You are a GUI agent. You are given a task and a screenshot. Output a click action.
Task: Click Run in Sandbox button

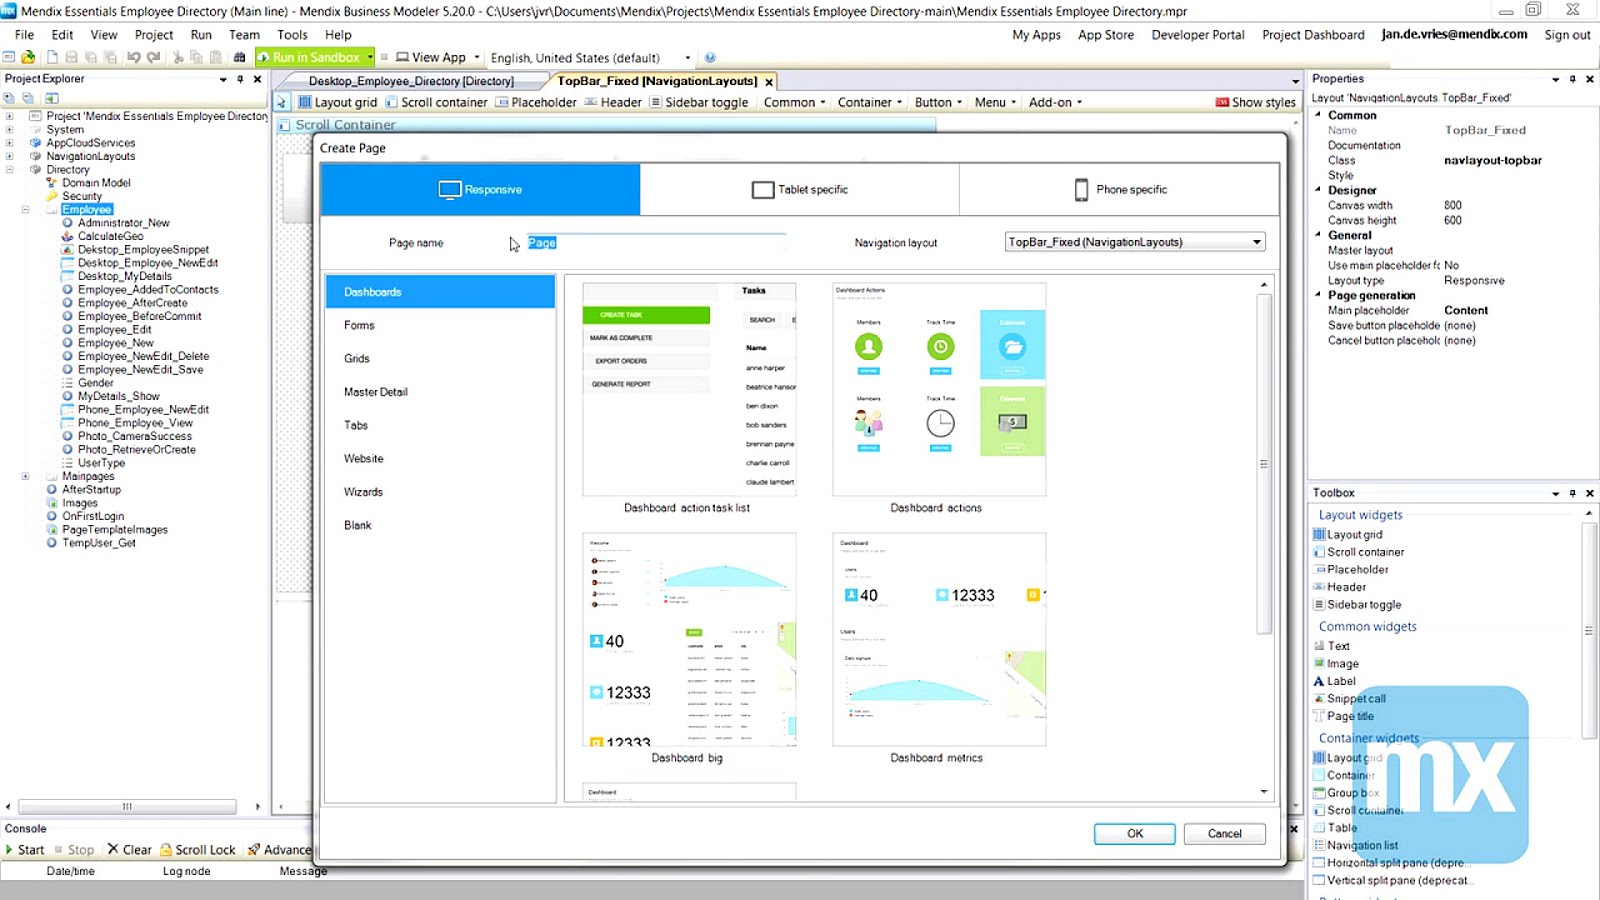pos(309,57)
